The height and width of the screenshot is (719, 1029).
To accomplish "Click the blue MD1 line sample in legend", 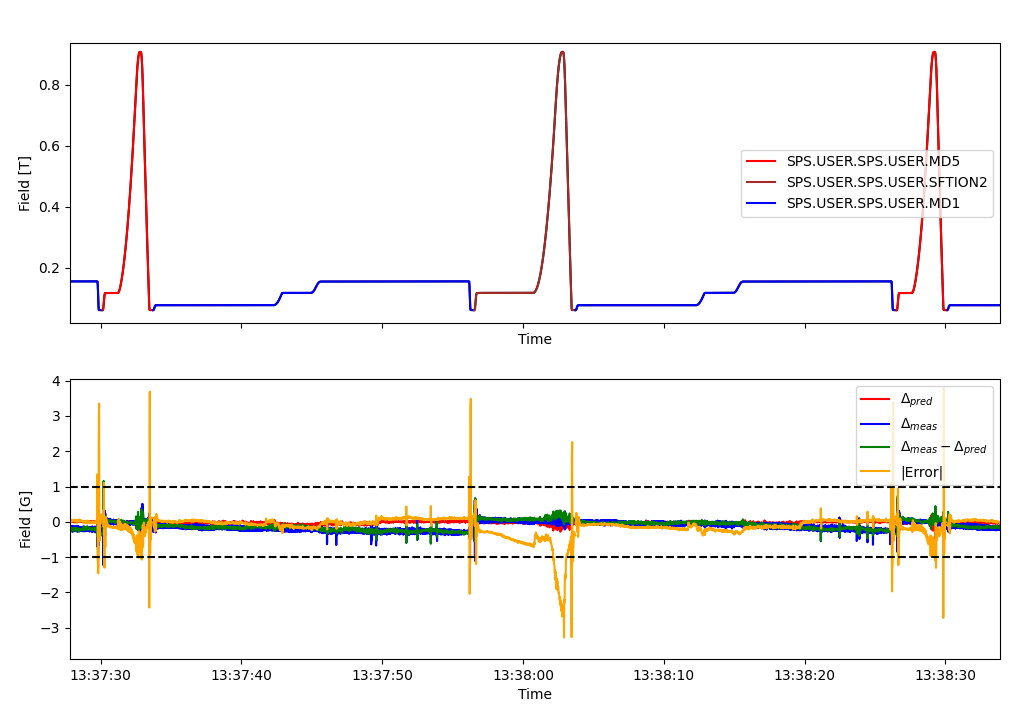I will (762, 204).
